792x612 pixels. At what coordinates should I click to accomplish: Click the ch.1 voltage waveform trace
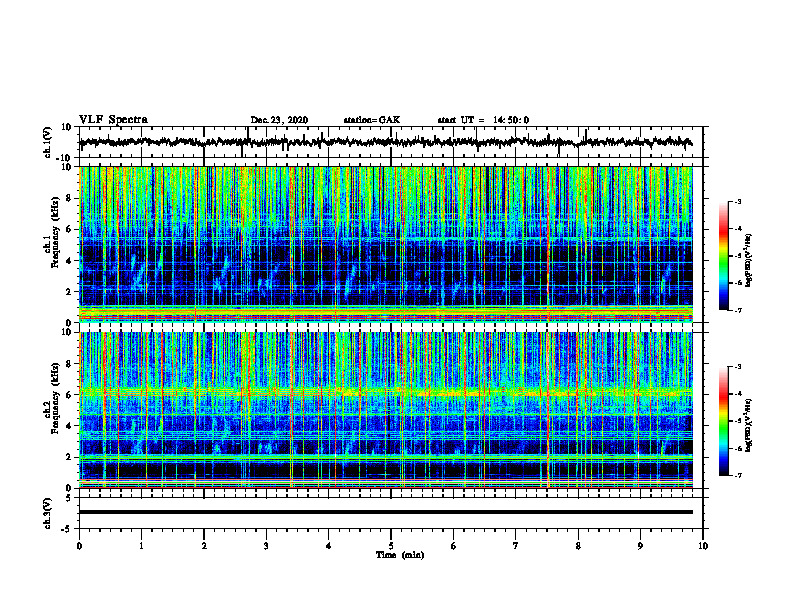pos(385,142)
